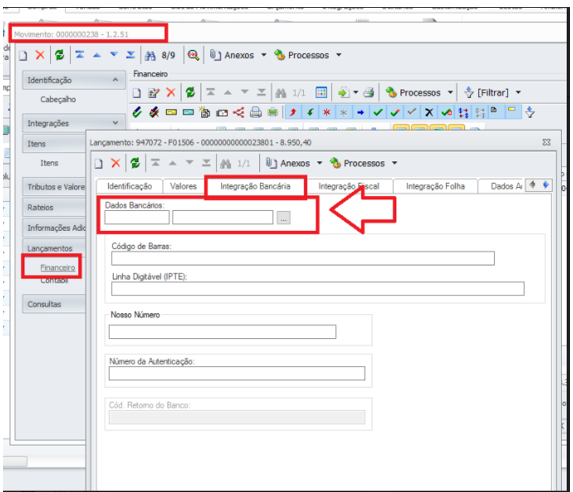Jump to last record in Movimento toolbar
Image resolution: width=573 pixels, height=492 pixels.
point(130,55)
